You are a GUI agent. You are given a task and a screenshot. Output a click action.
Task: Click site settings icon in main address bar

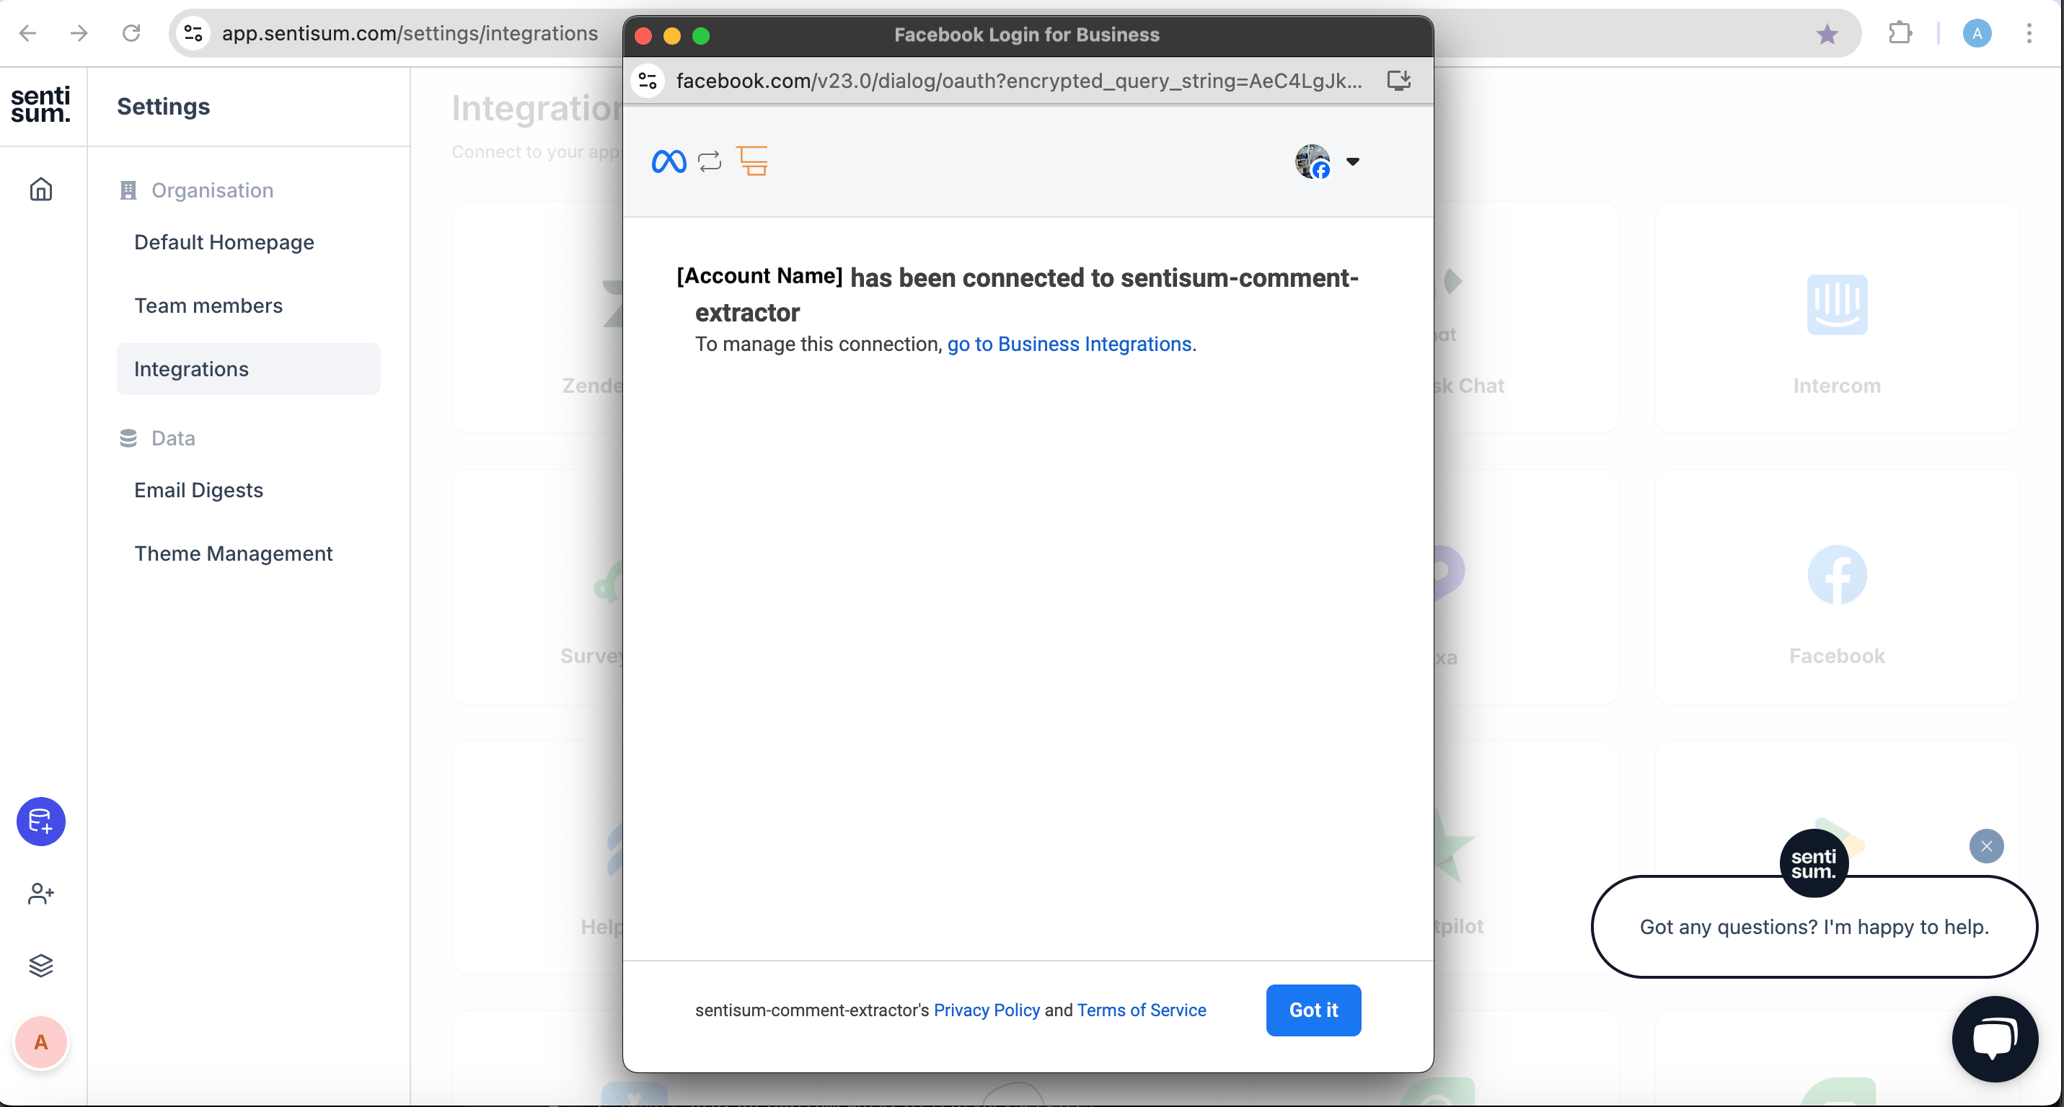(x=193, y=33)
